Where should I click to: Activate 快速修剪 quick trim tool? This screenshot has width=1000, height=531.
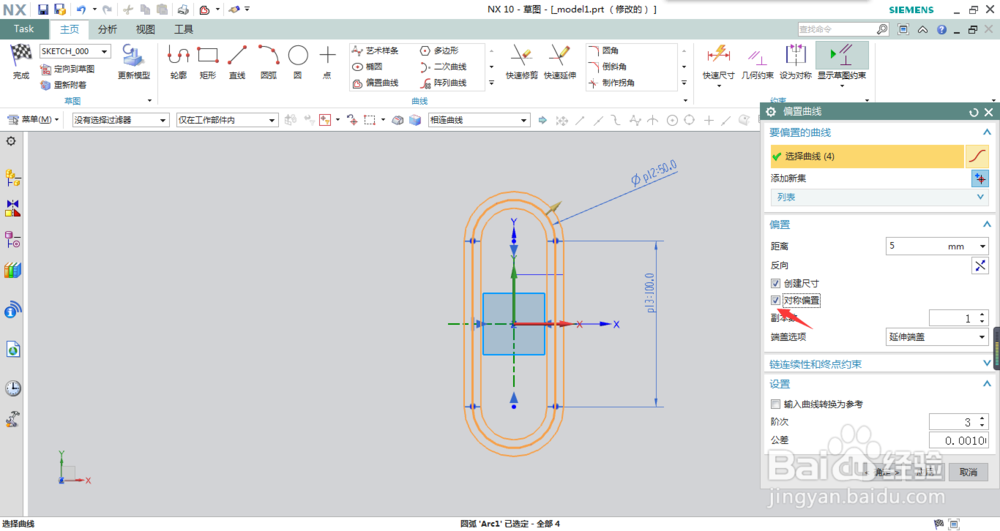point(522,62)
